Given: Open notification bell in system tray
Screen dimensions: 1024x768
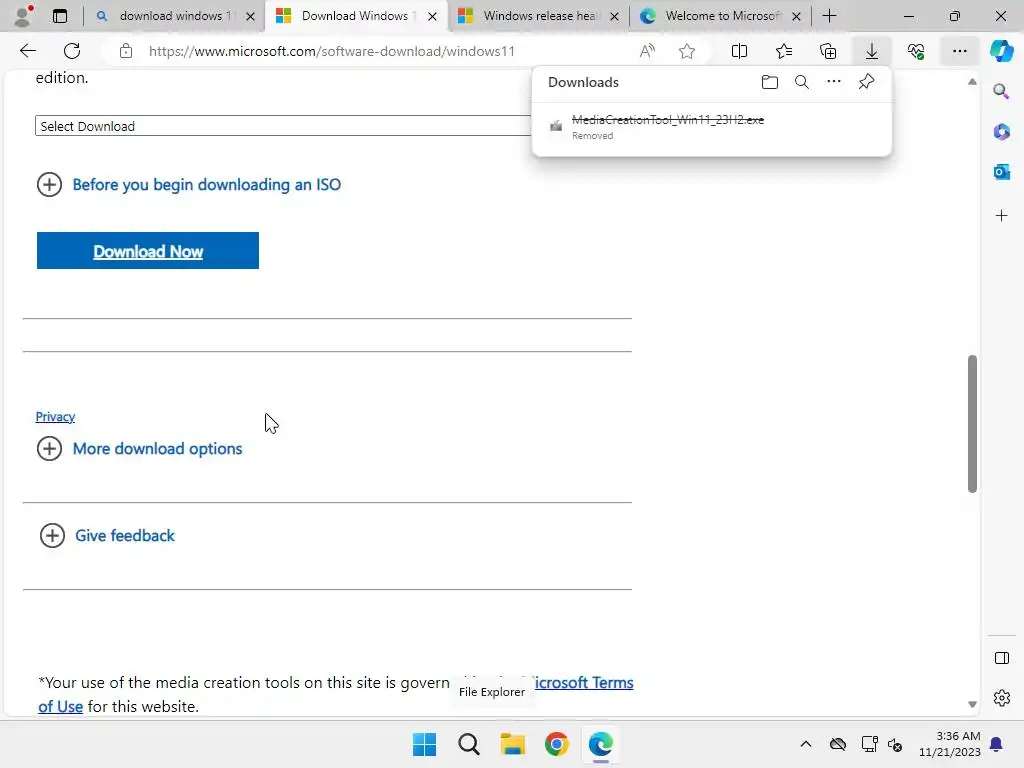Looking at the screenshot, I should [x=996, y=744].
